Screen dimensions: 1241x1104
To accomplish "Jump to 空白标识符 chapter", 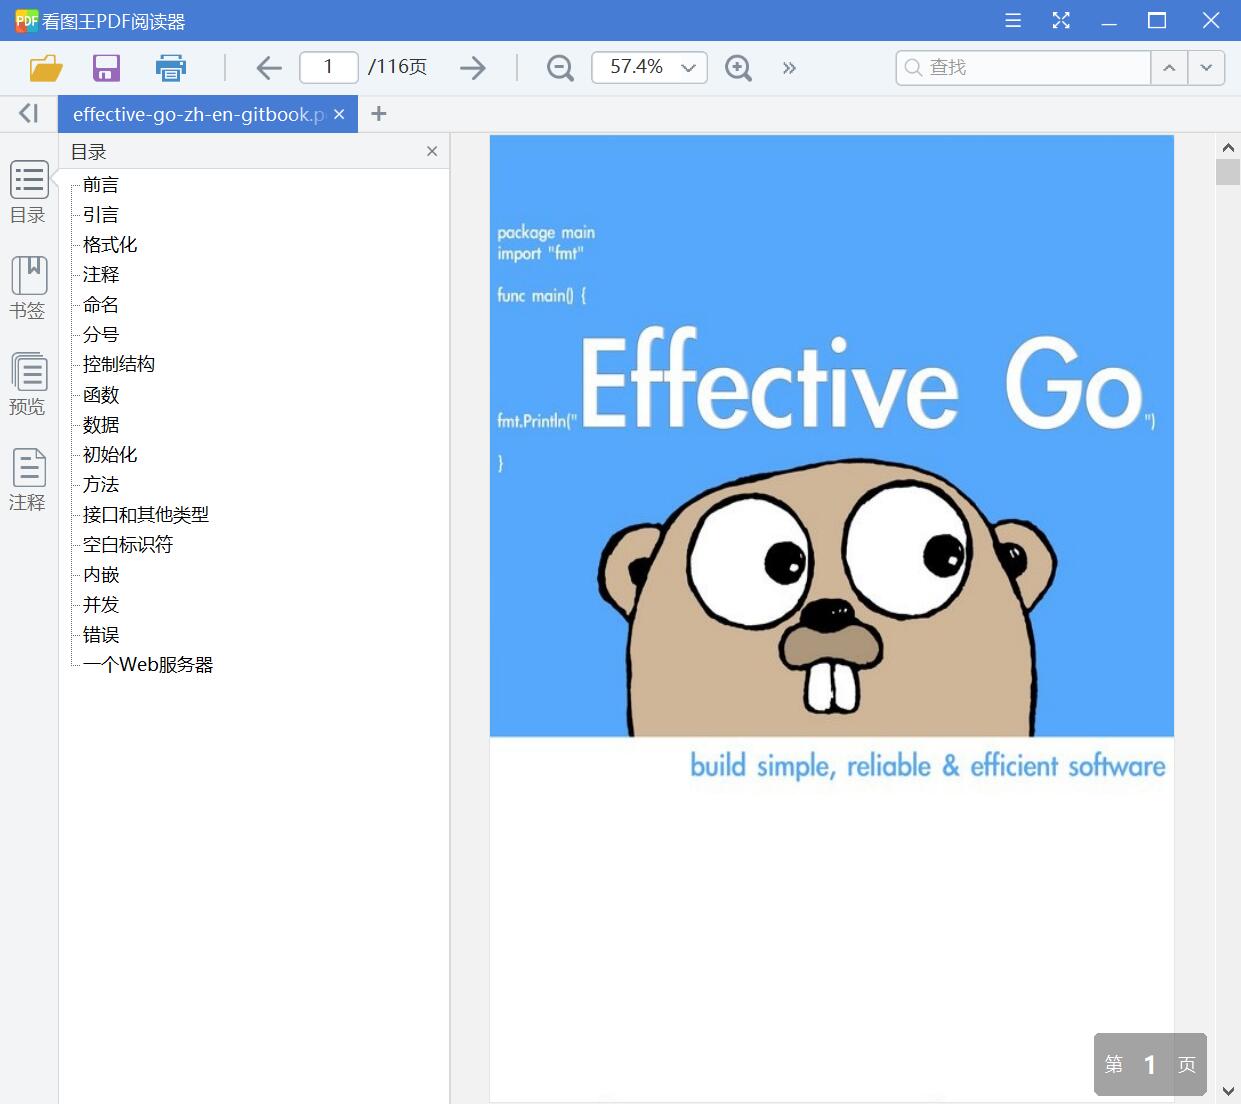I will tap(128, 545).
